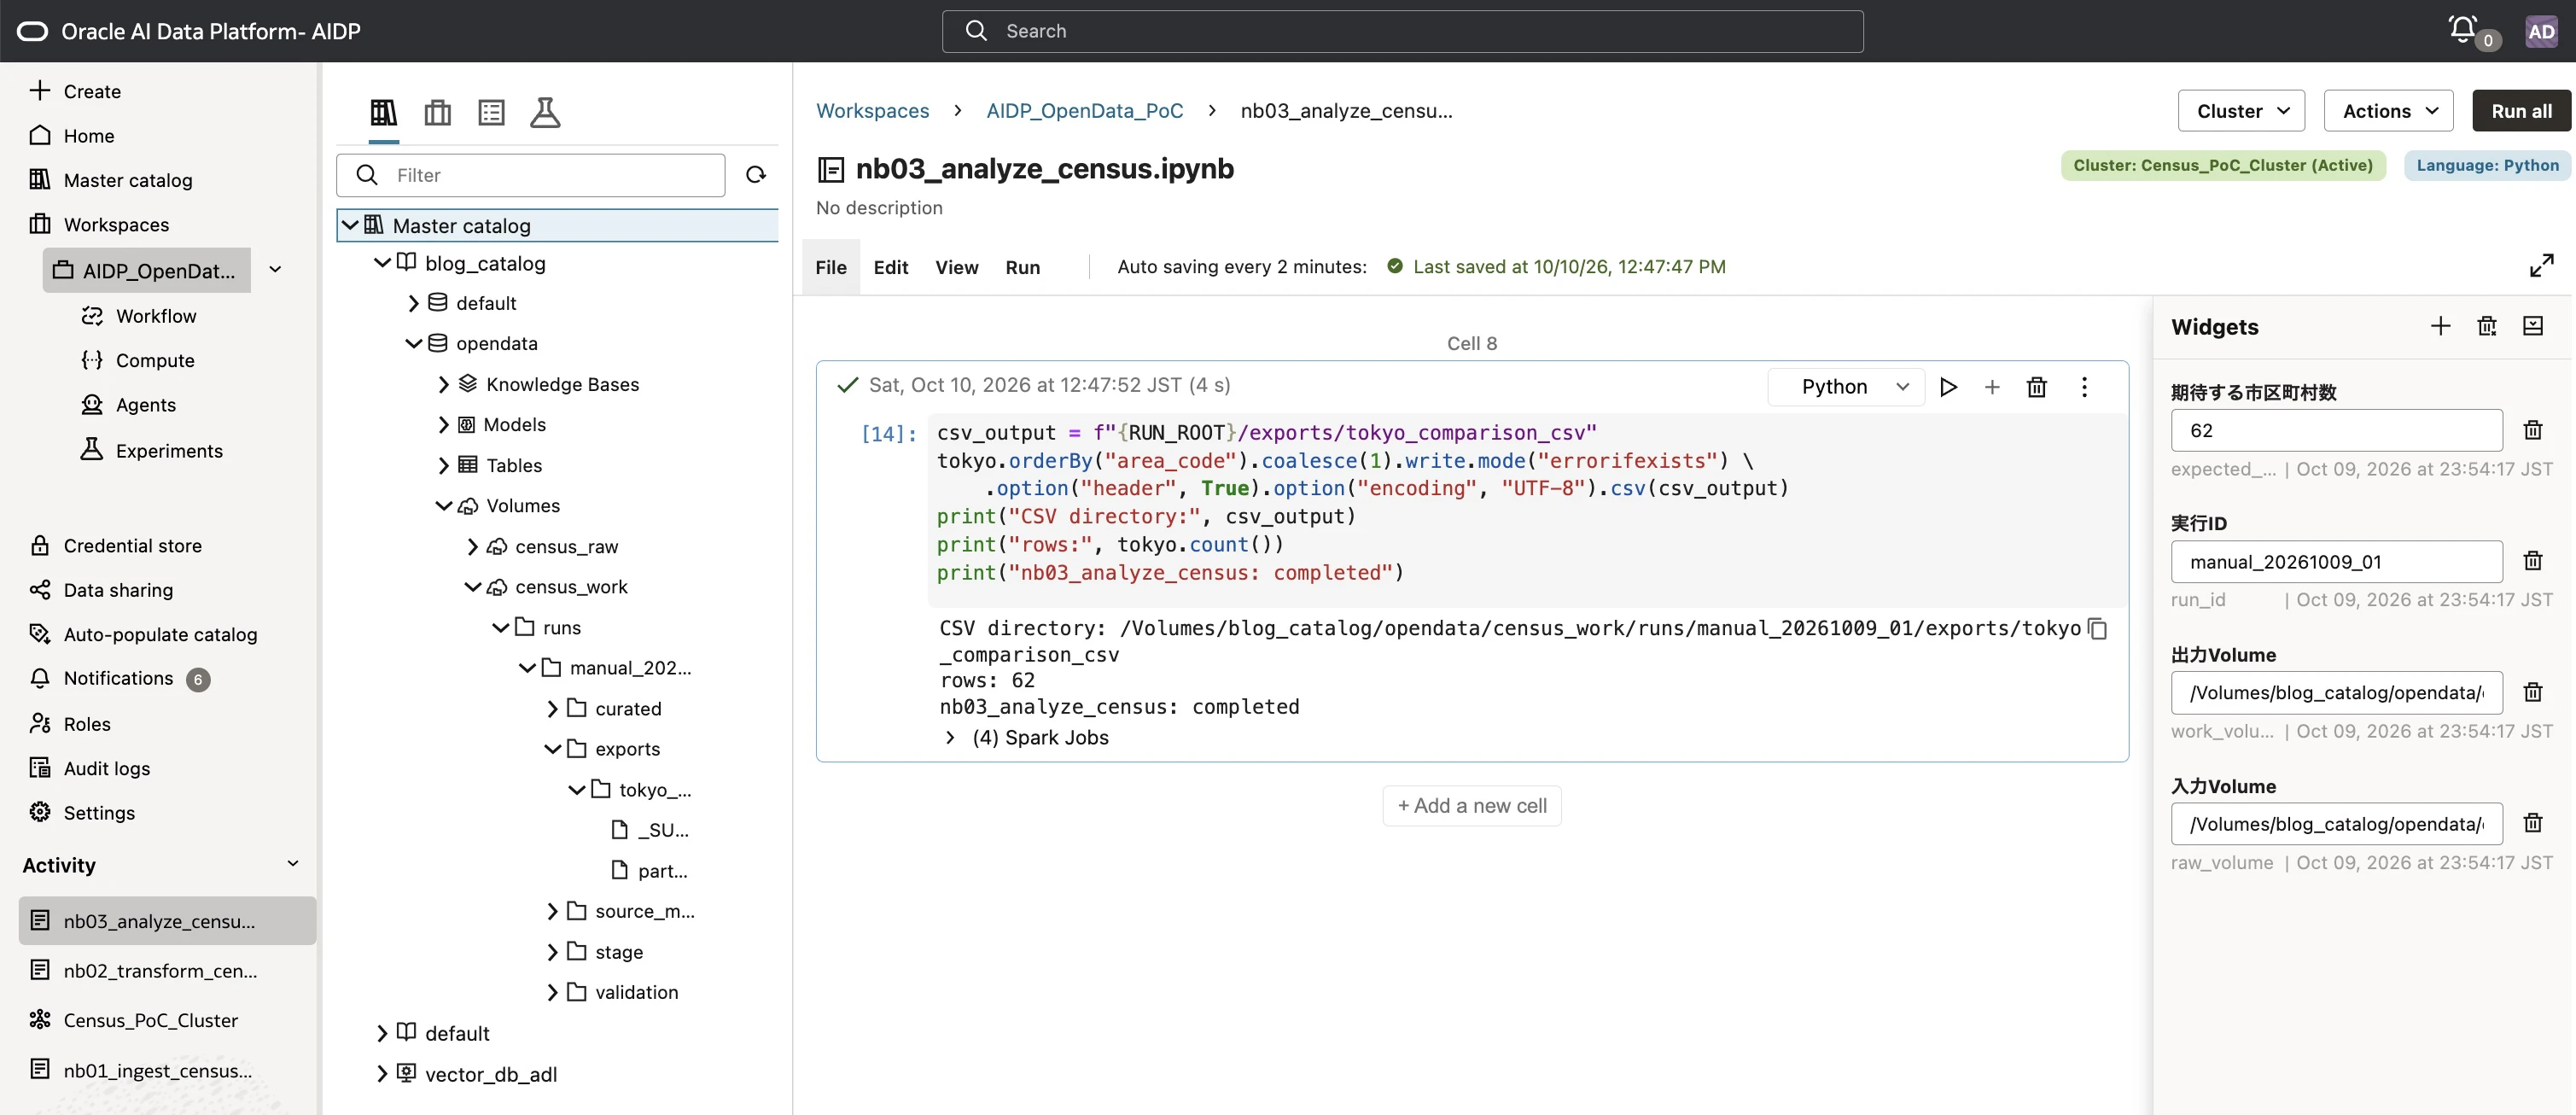Image resolution: width=2576 pixels, height=1115 pixels.
Task: Select the catalog browser panel icon
Action: (x=384, y=112)
